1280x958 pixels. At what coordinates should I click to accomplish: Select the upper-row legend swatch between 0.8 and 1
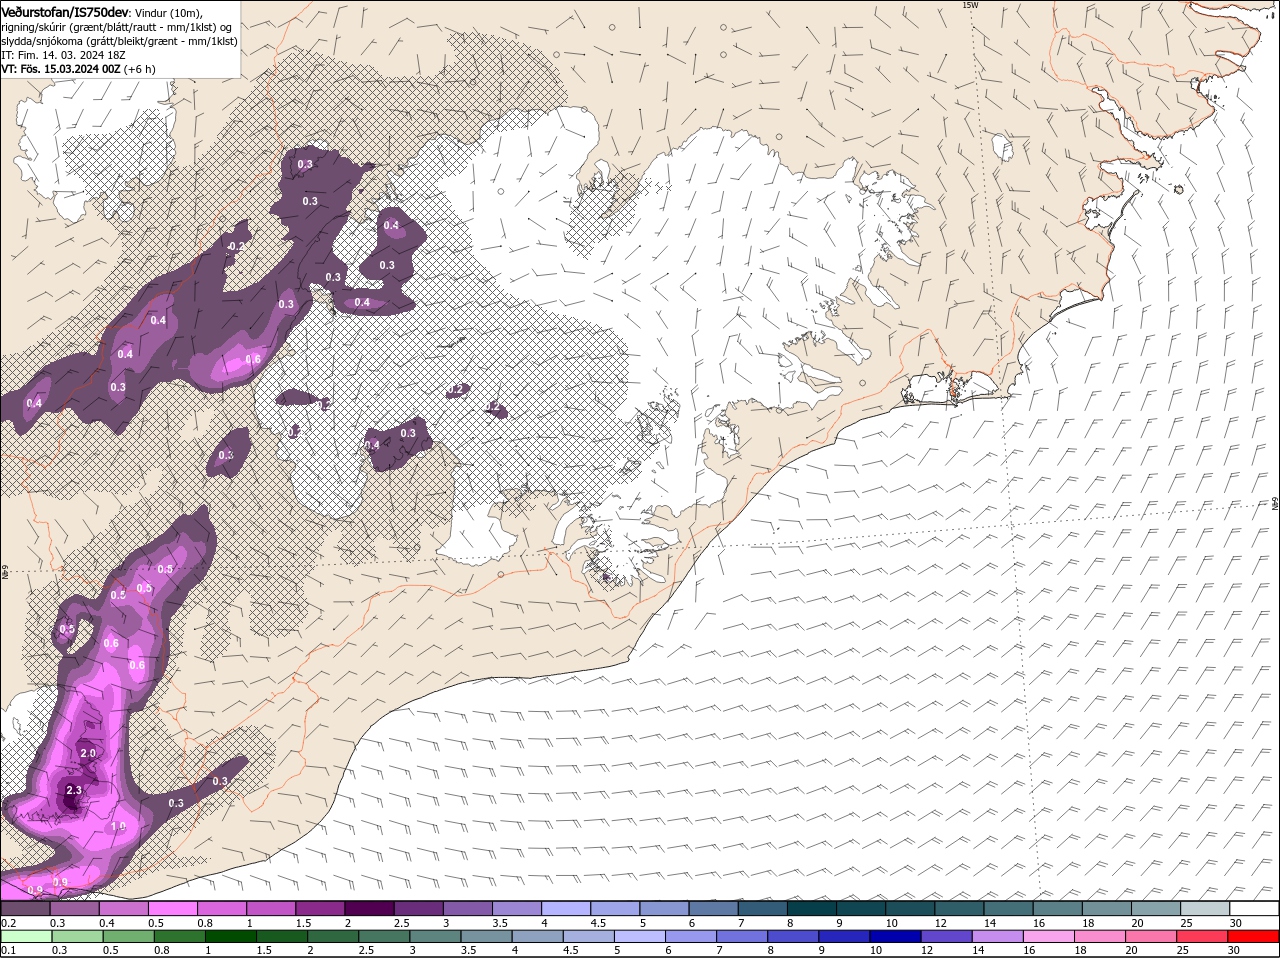click(x=221, y=908)
